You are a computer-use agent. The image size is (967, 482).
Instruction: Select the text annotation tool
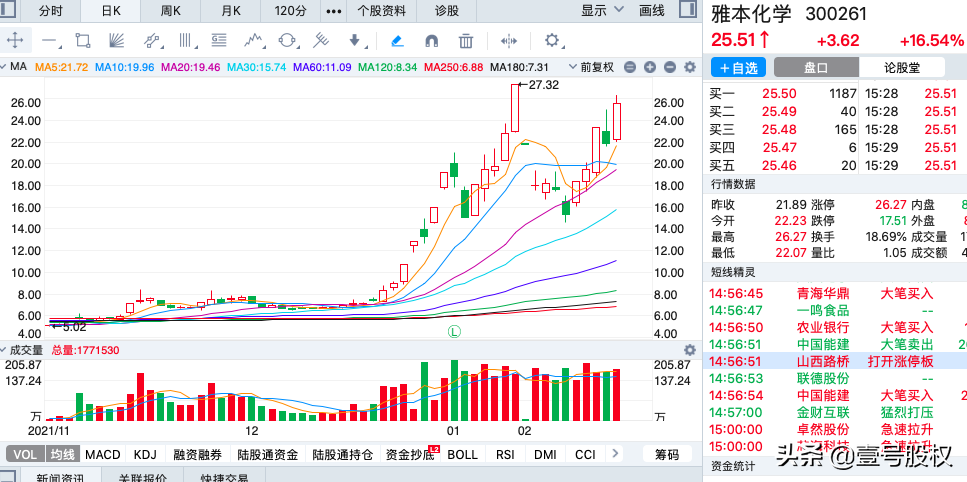point(219,41)
